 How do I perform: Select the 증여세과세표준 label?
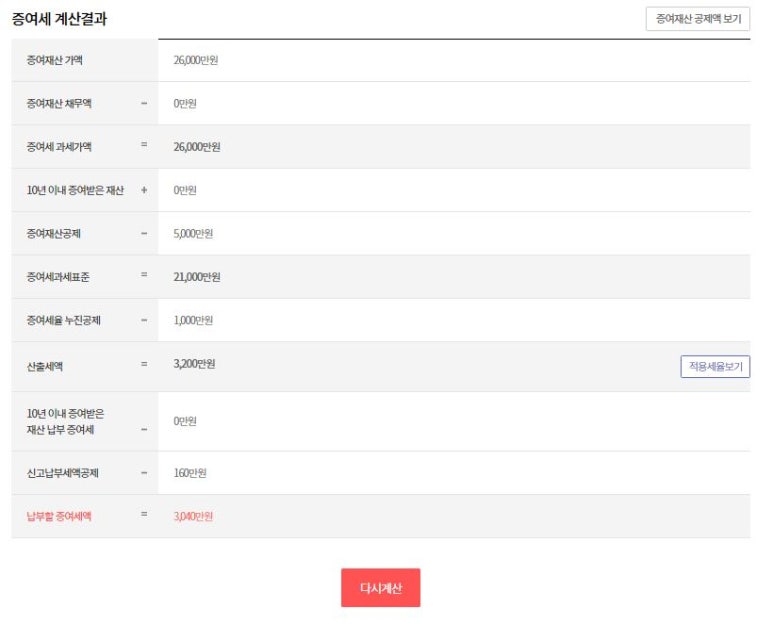58,277
